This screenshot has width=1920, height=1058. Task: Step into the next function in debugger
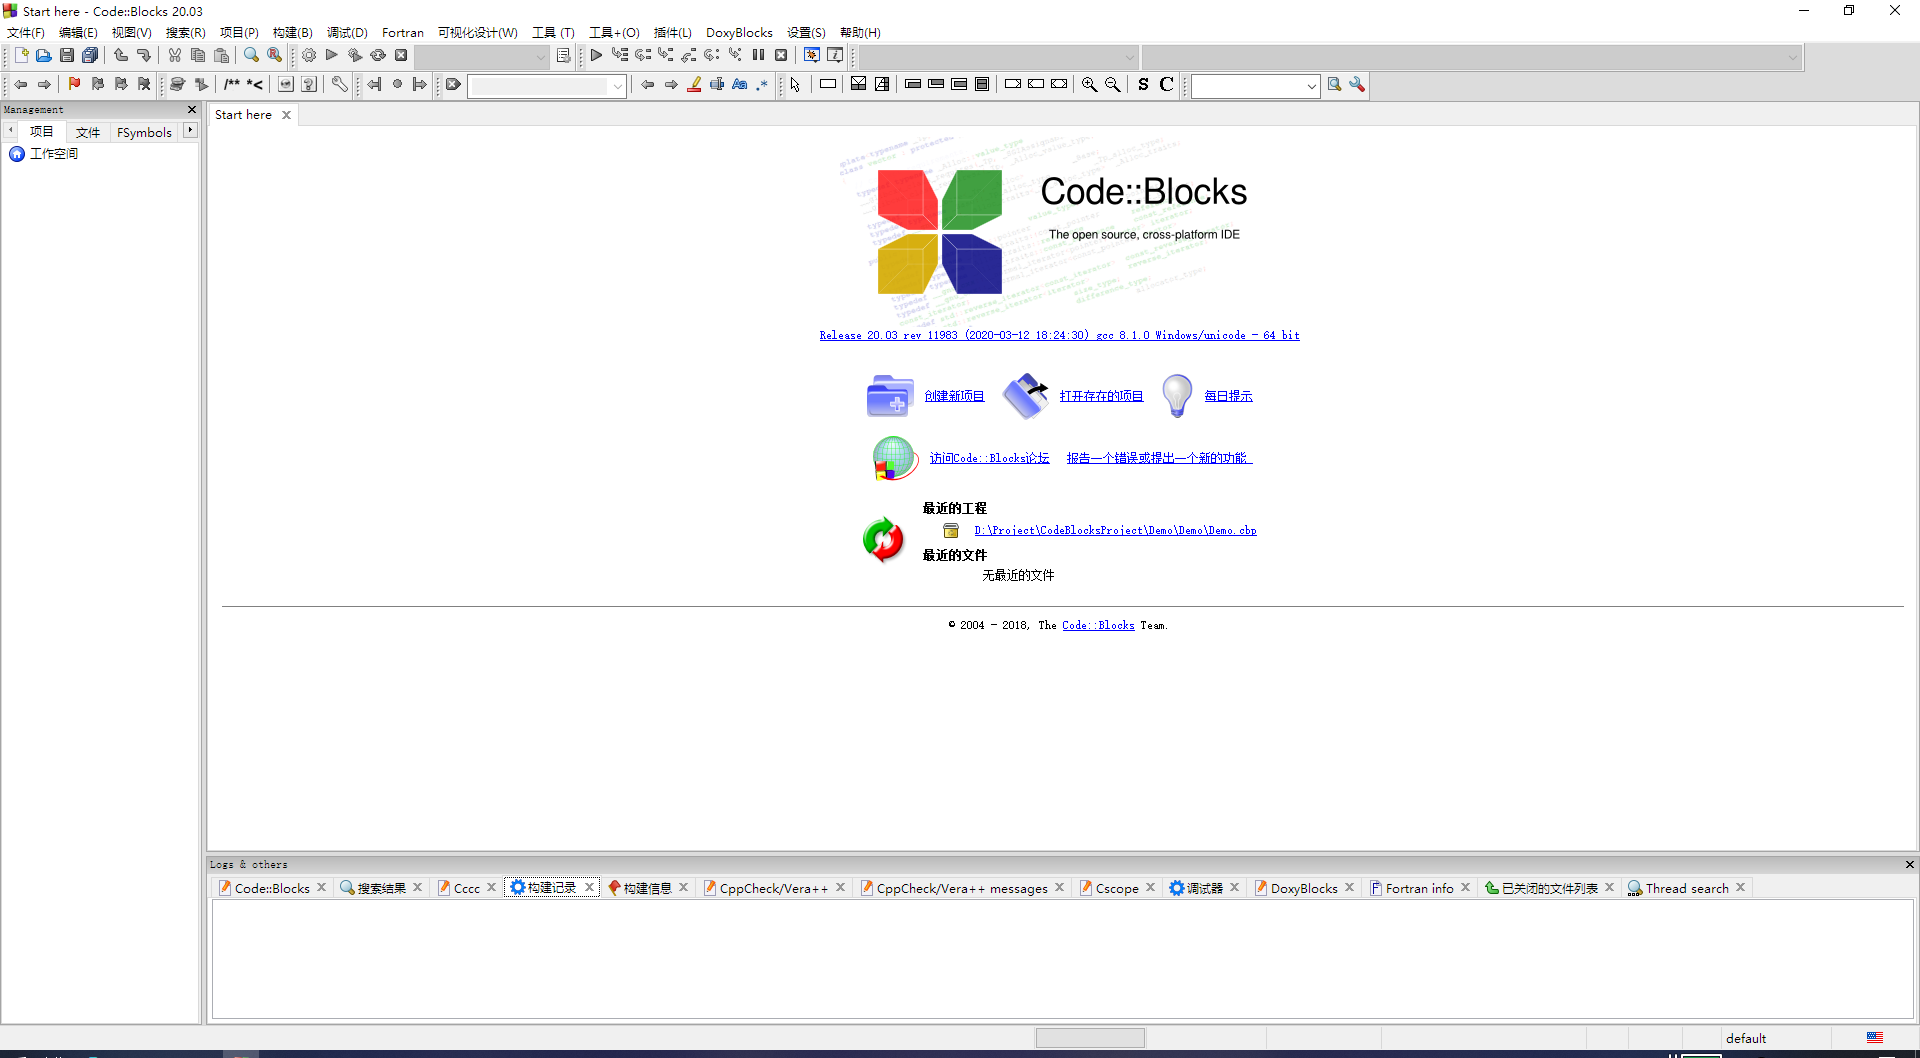click(x=665, y=55)
